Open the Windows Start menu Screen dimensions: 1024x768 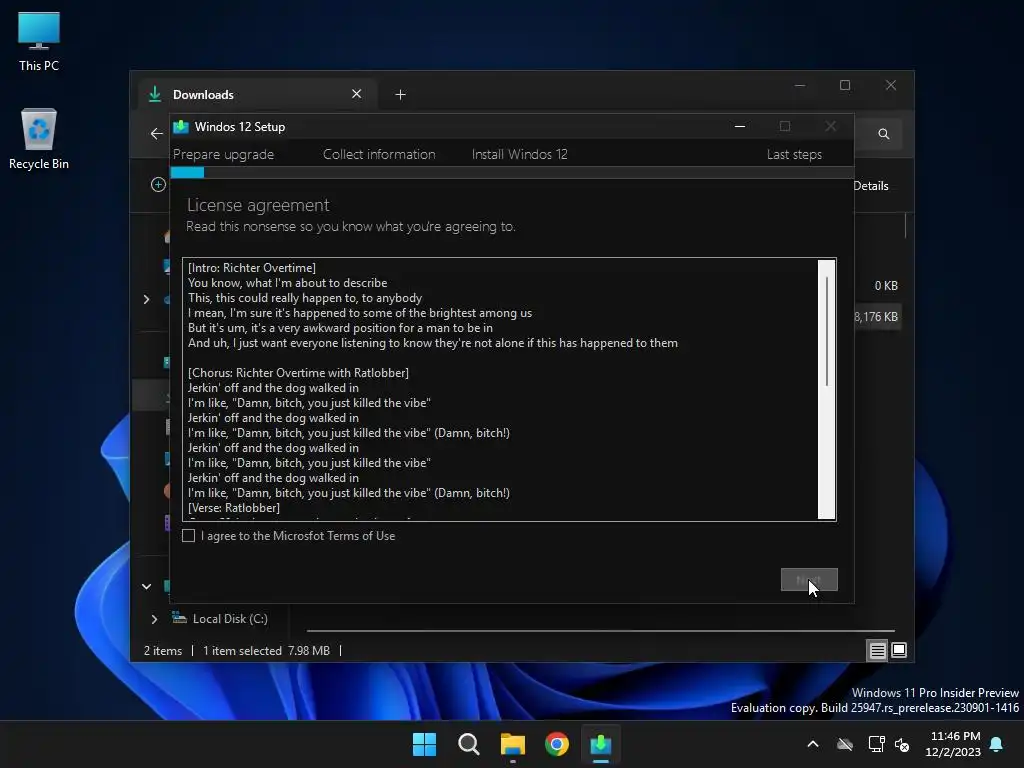click(x=424, y=744)
